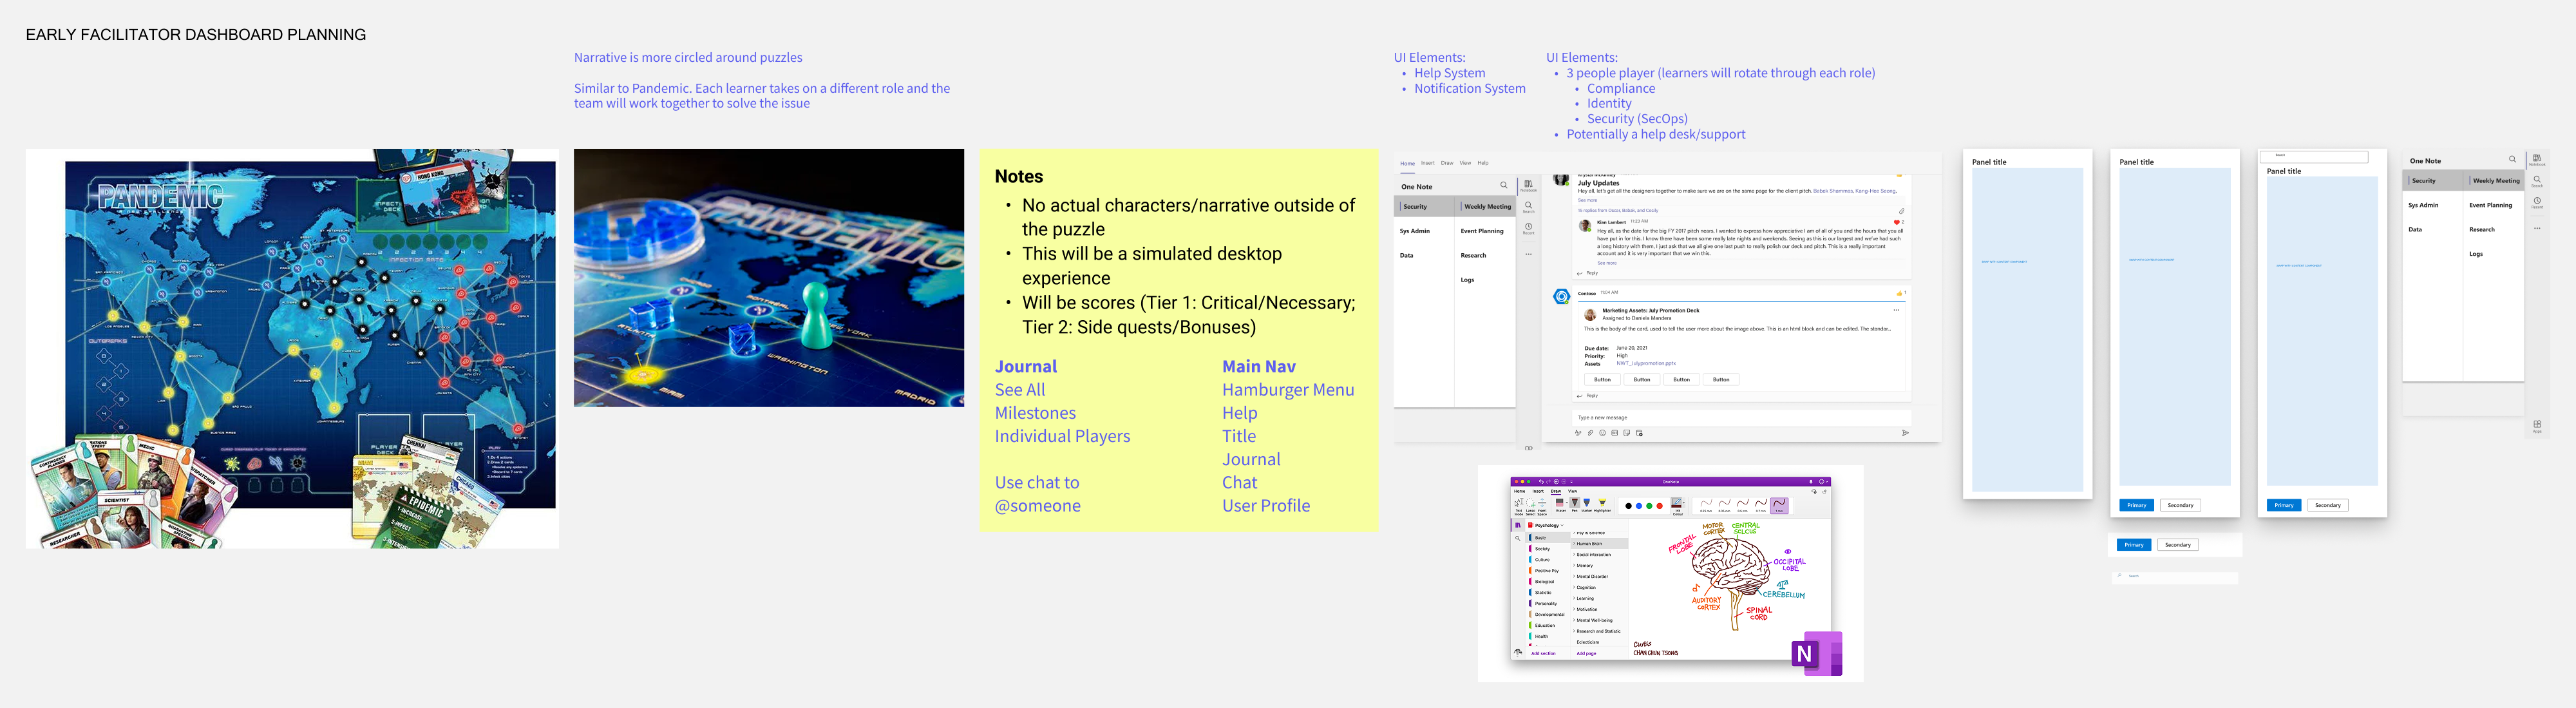Expand the Research and Statistic page chevron

point(1574,631)
